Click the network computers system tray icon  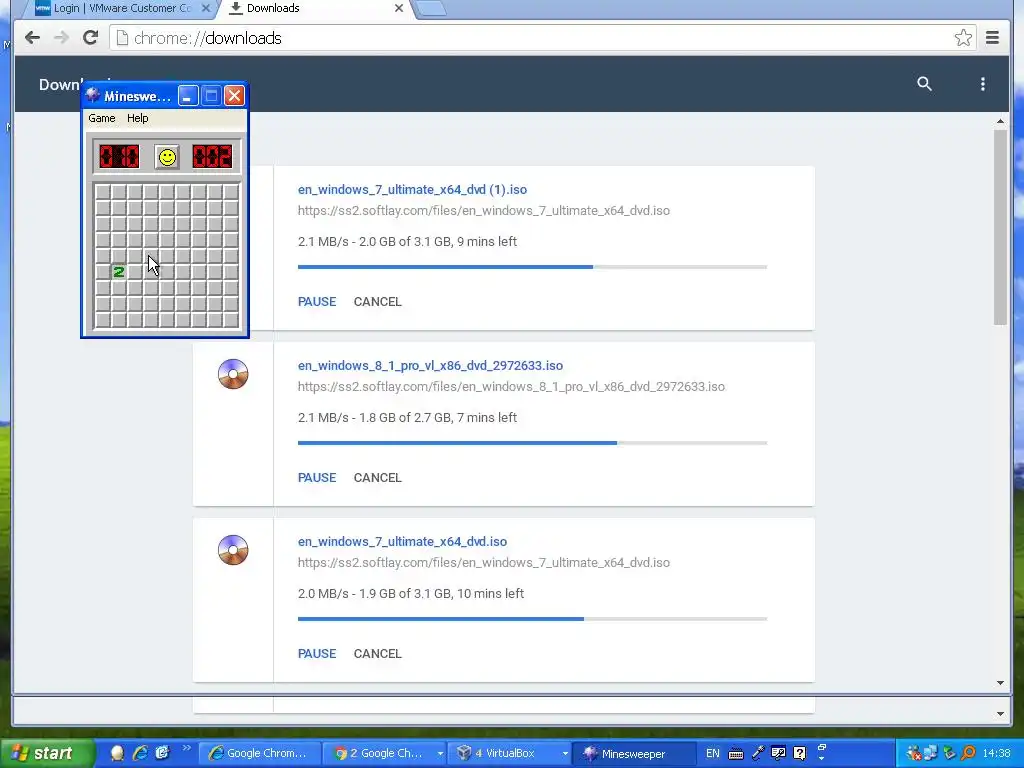[x=931, y=753]
